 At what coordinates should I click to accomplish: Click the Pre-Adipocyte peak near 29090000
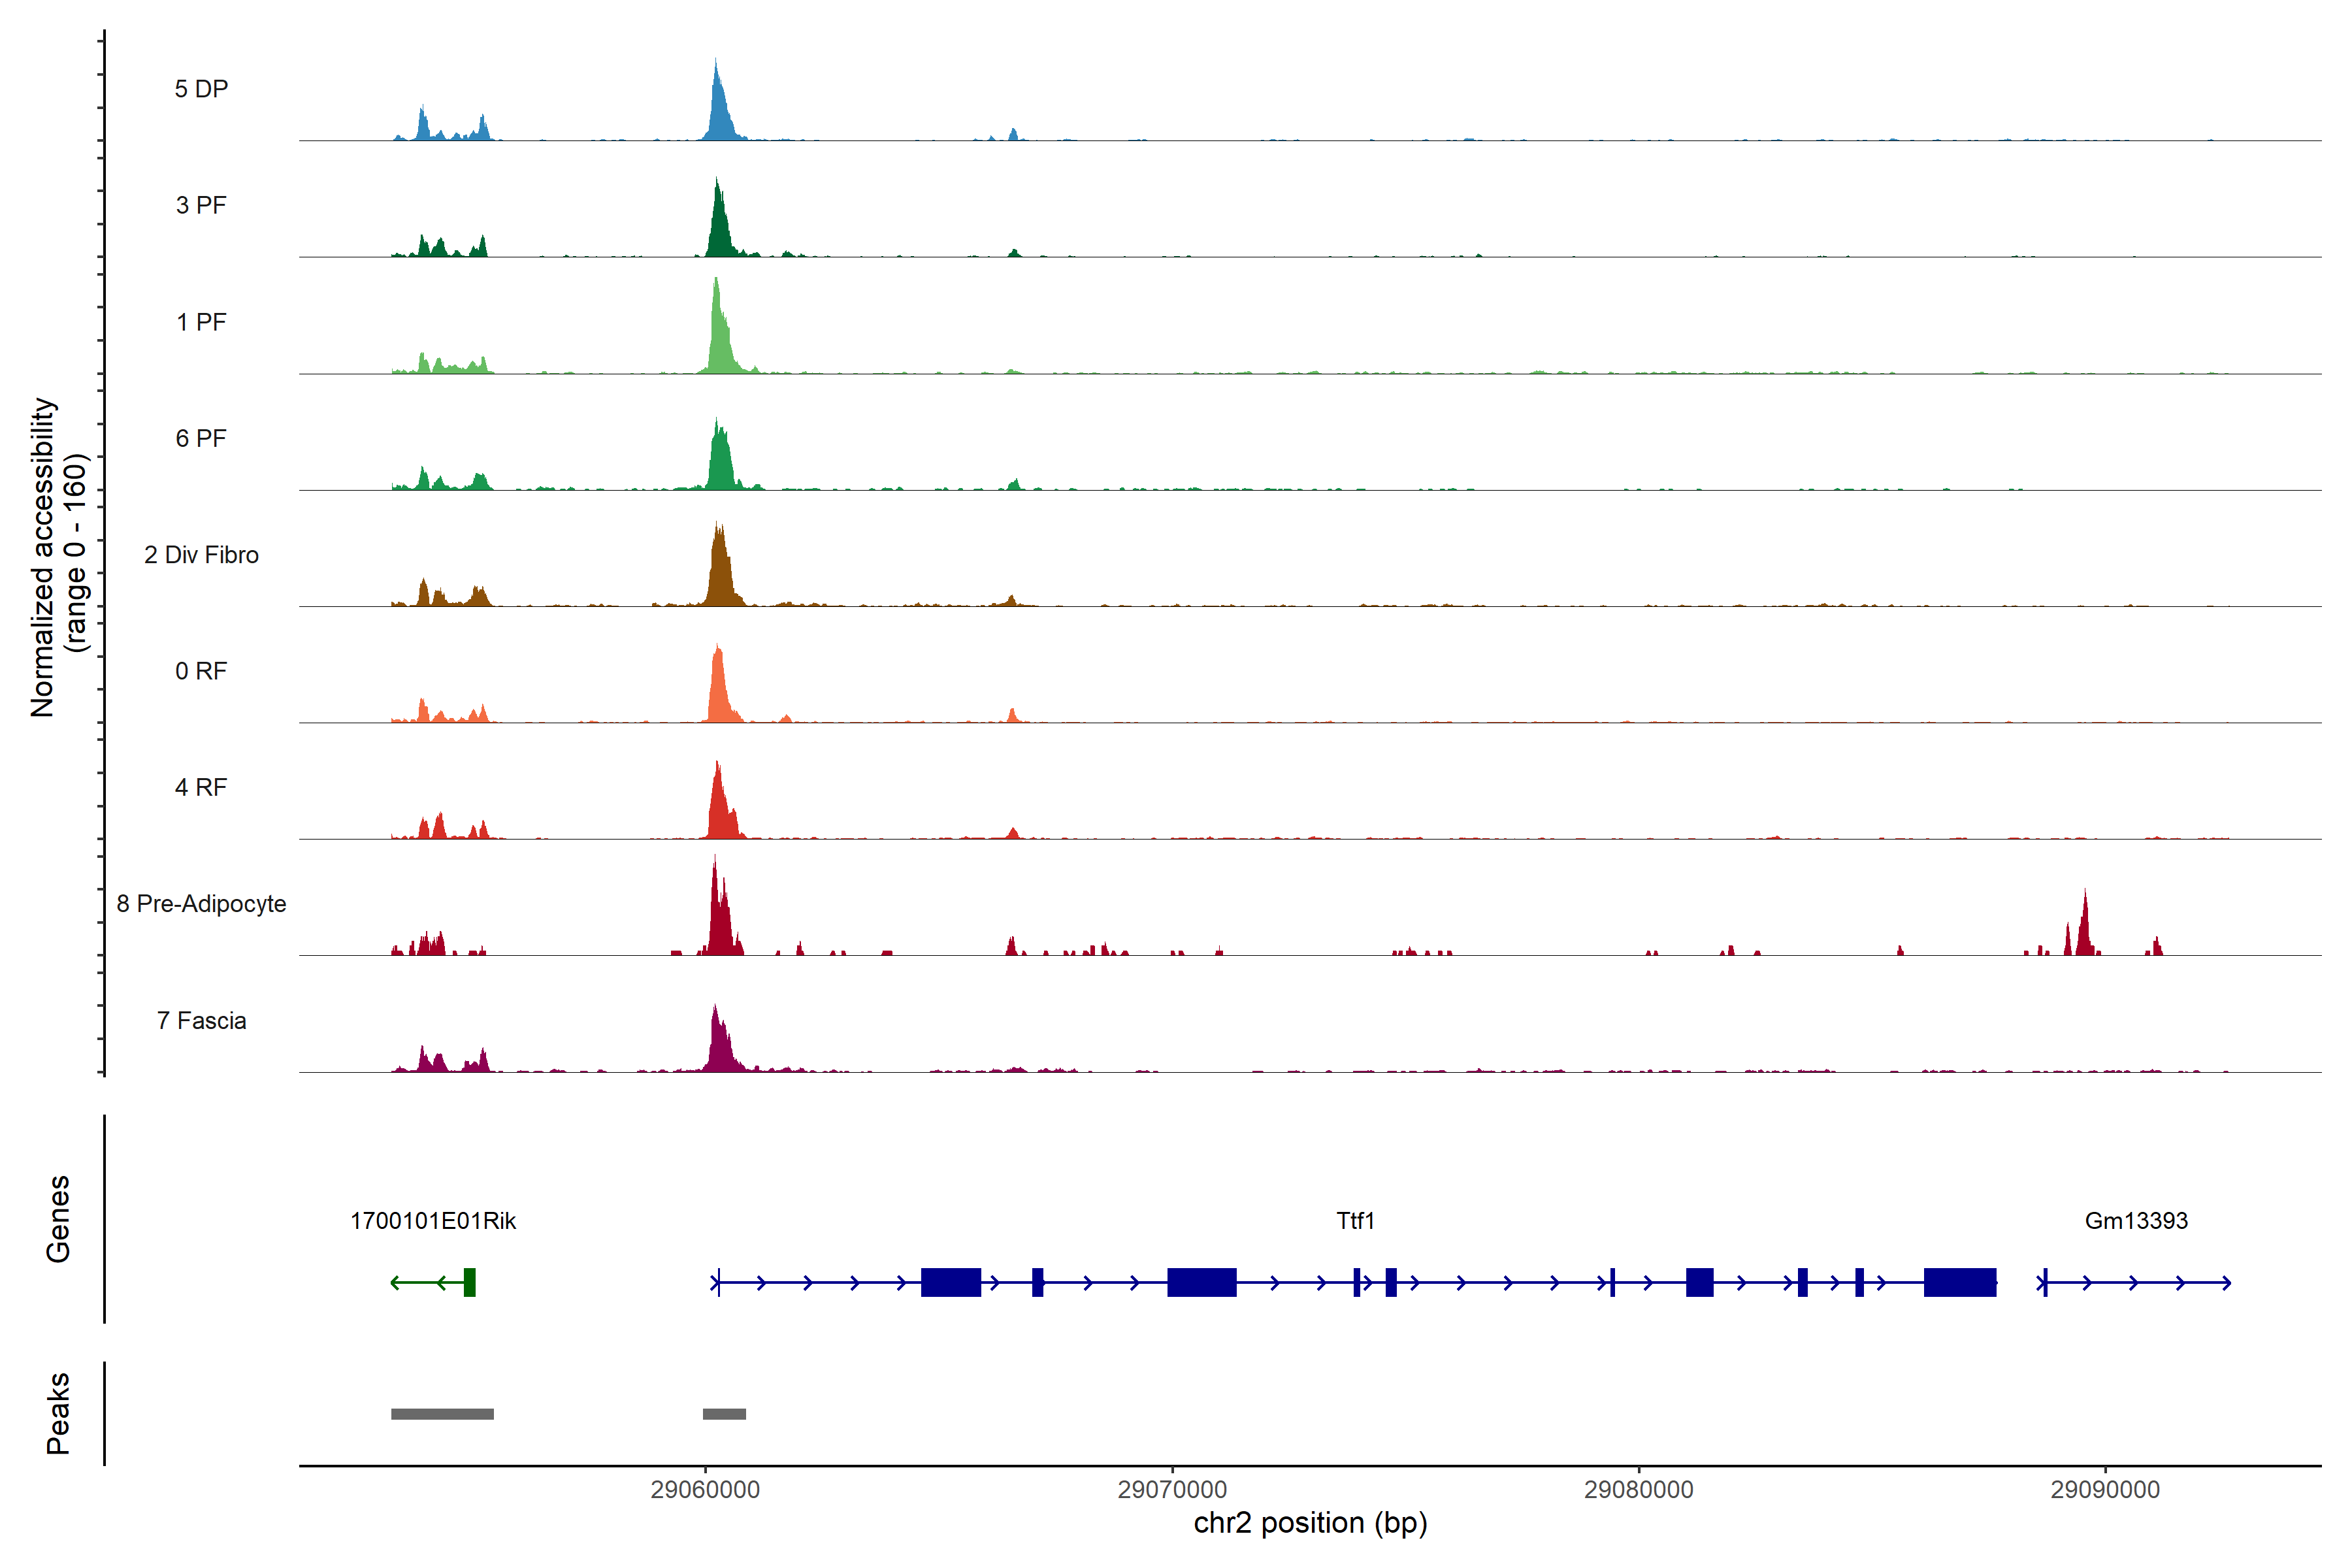(2084, 930)
